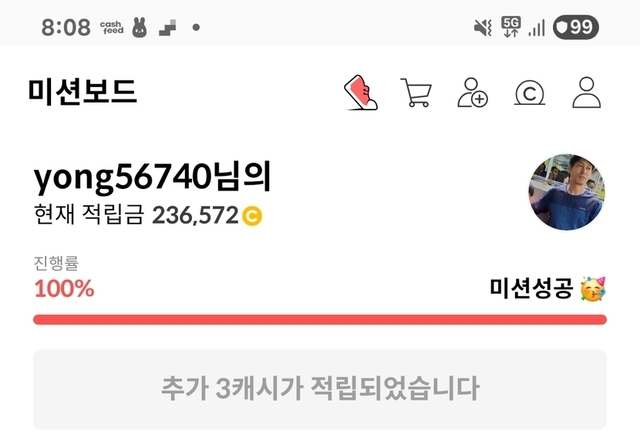Tap the red sneaker step icon
Viewport: 640px width, 440px height.
361,93
